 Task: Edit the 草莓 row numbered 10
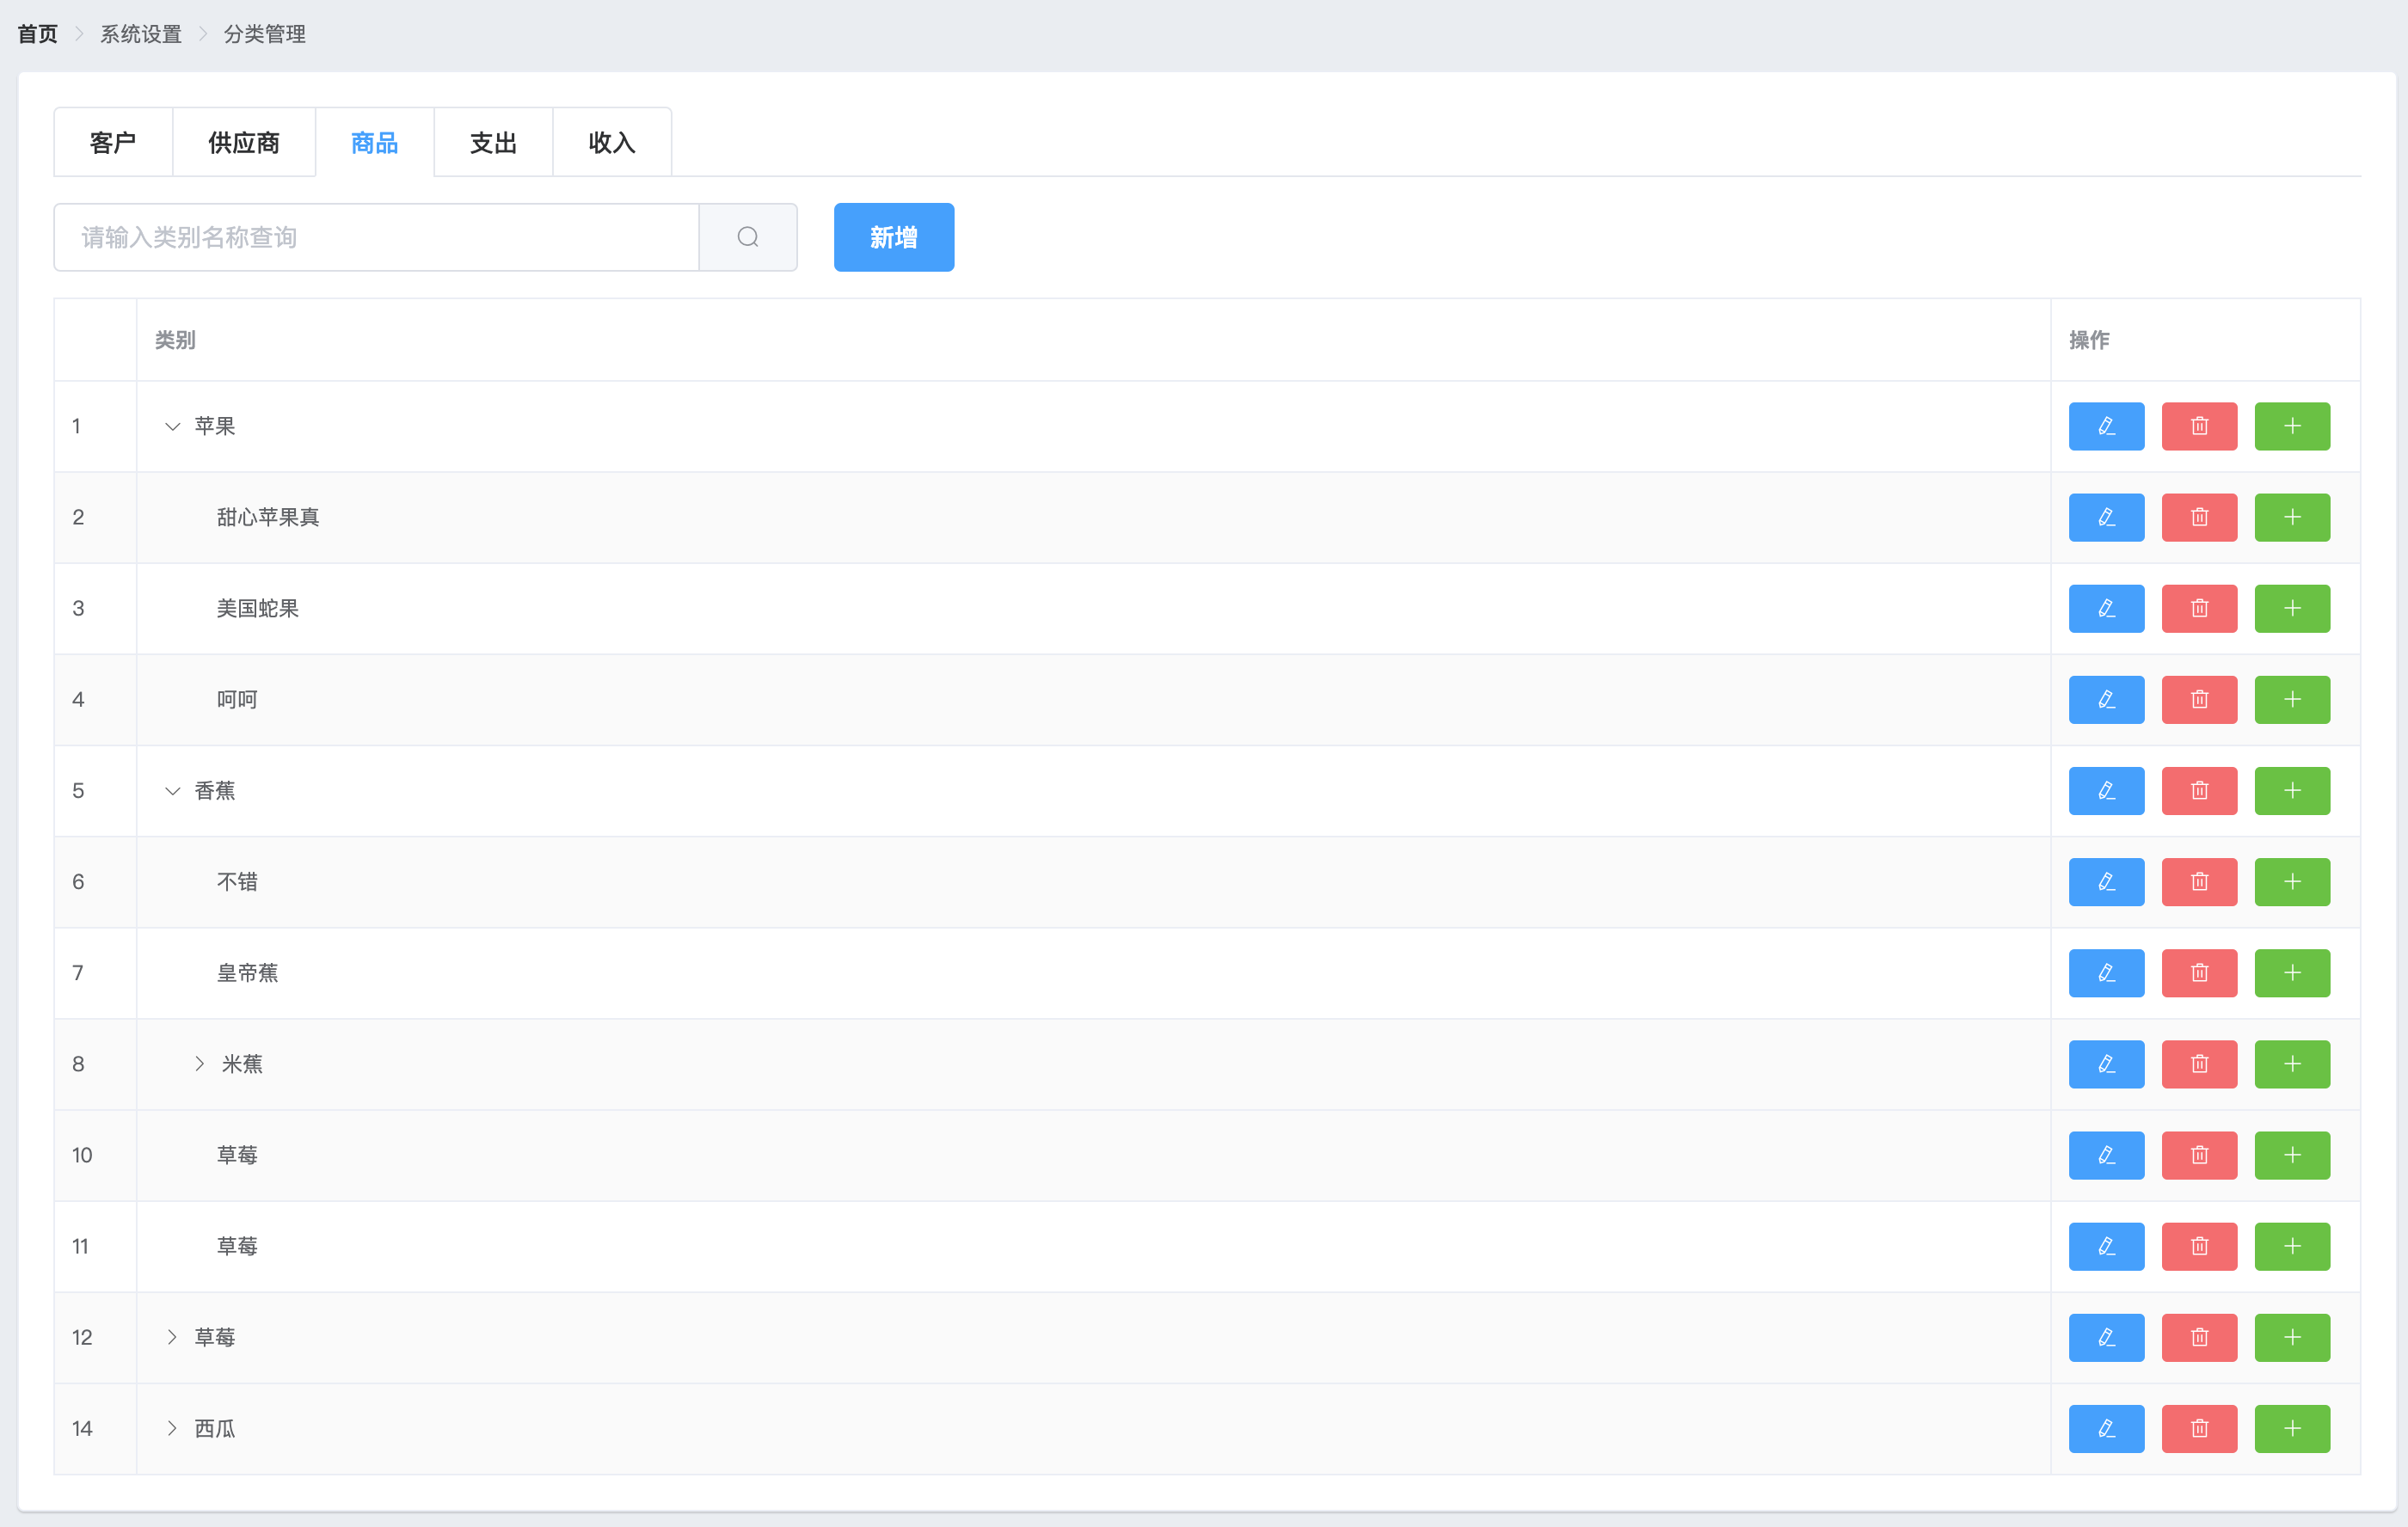click(x=2106, y=1154)
